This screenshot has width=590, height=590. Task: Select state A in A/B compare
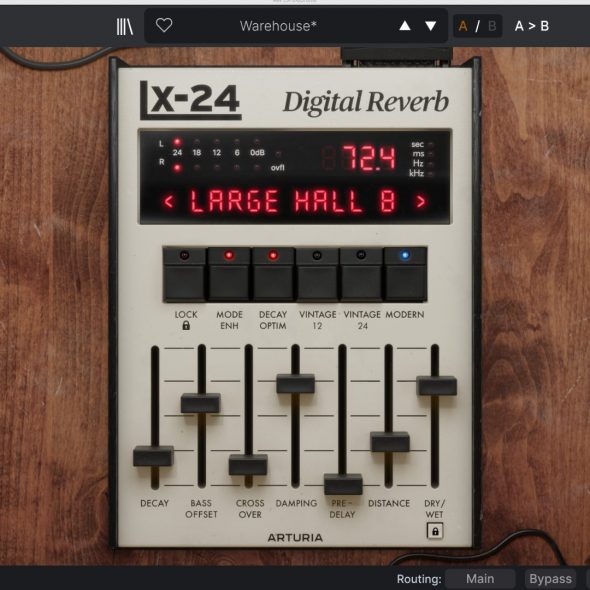click(463, 26)
